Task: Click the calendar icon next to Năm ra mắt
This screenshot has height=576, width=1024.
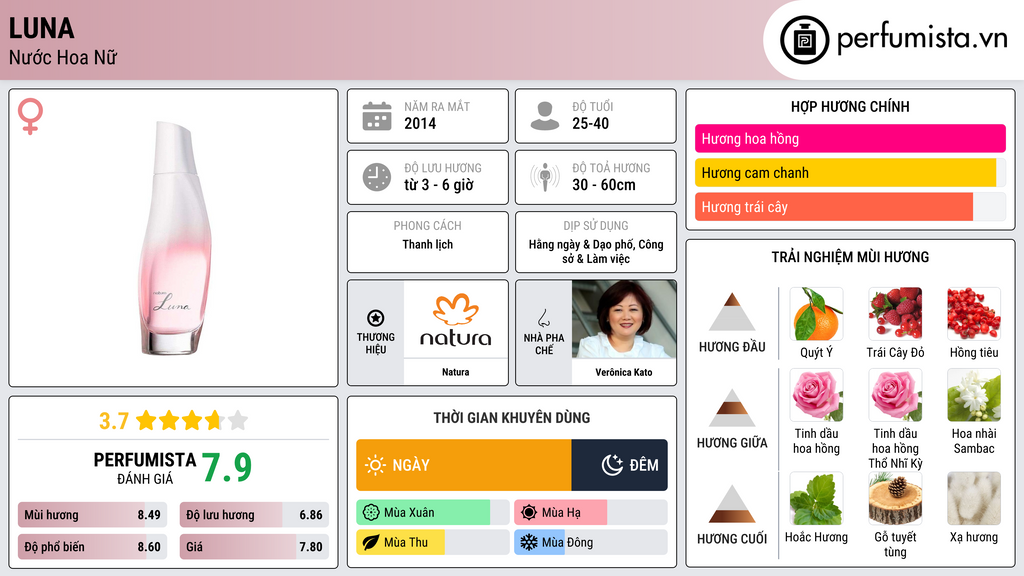Action: tap(377, 116)
